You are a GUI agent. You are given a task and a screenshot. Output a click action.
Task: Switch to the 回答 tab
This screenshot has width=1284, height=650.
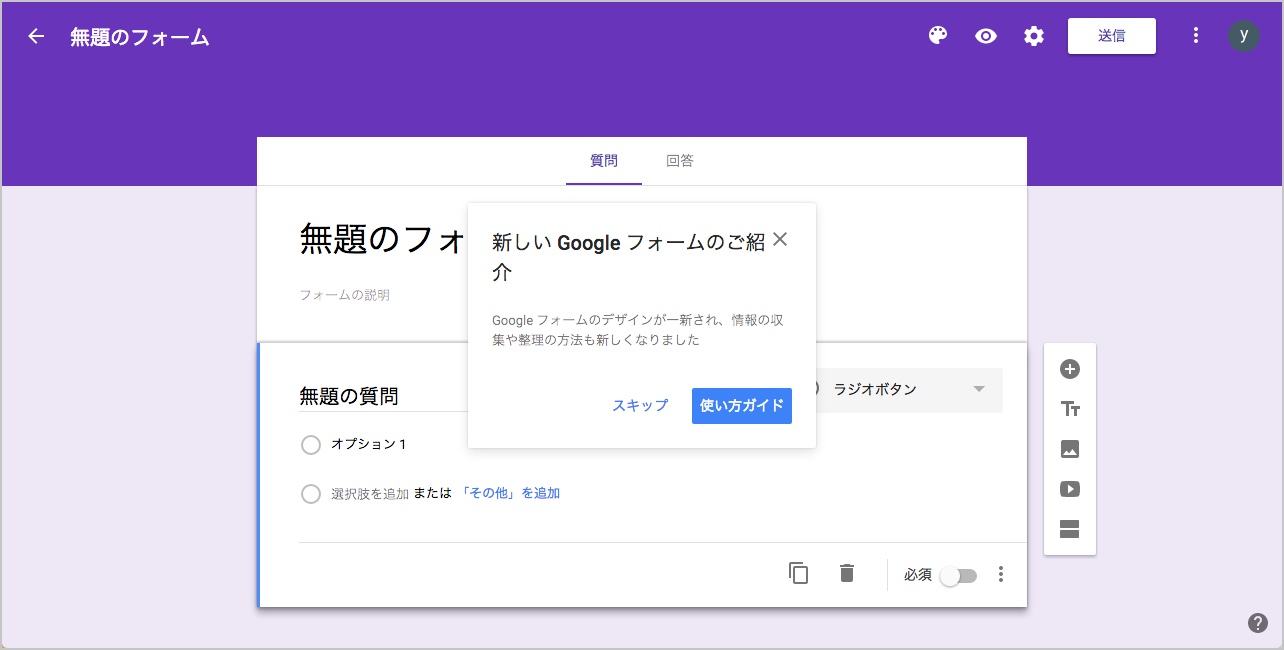[x=680, y=161]
